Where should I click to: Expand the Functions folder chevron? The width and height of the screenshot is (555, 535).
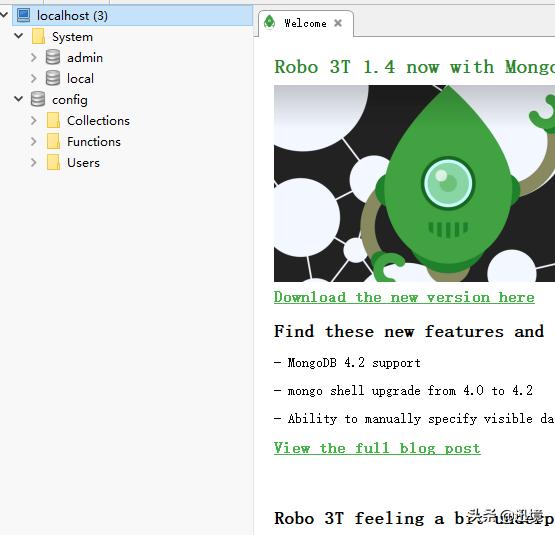(x=34, y=142)
